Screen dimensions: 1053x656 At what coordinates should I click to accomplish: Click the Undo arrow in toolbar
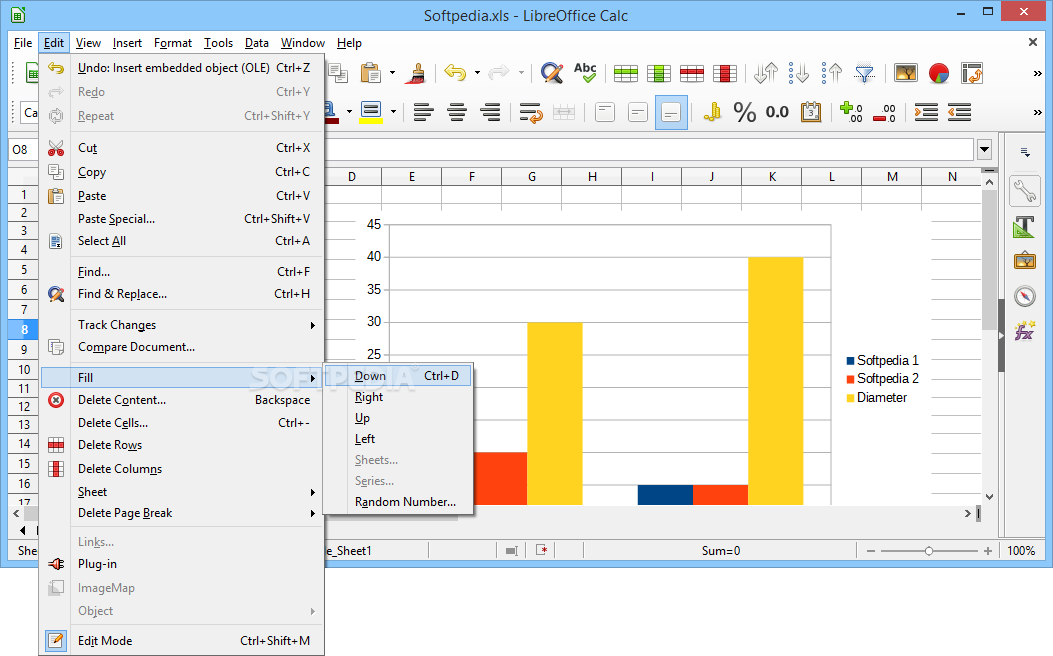[455, 73]
